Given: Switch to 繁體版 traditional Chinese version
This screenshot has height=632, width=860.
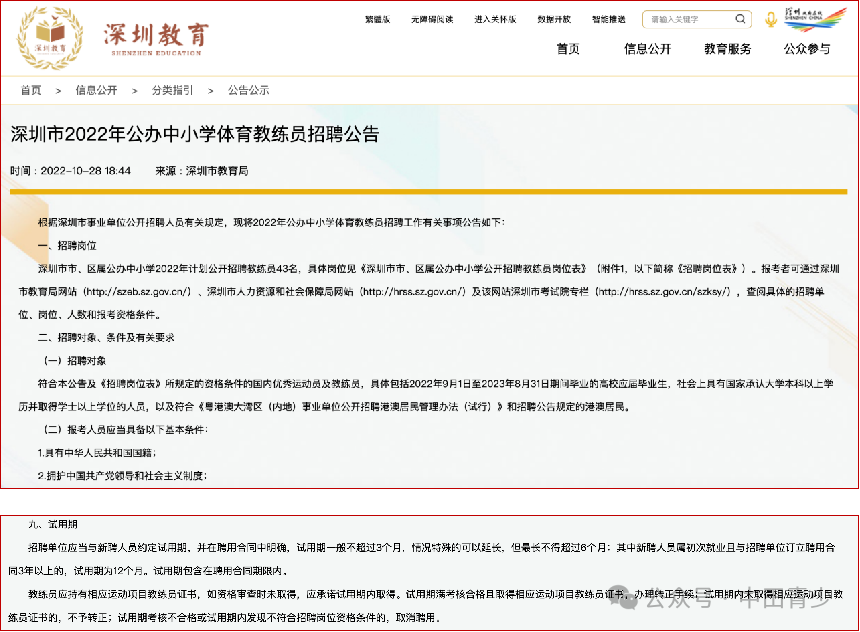Looking at the screenshot, I should click(x=377, y=19).
